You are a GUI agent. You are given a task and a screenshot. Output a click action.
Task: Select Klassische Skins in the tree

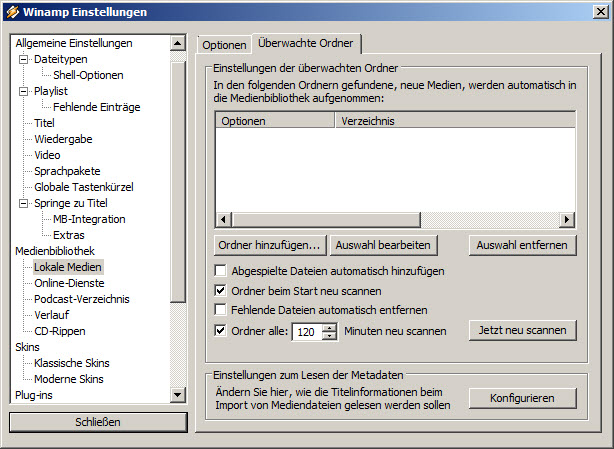(x=72, y=363)
